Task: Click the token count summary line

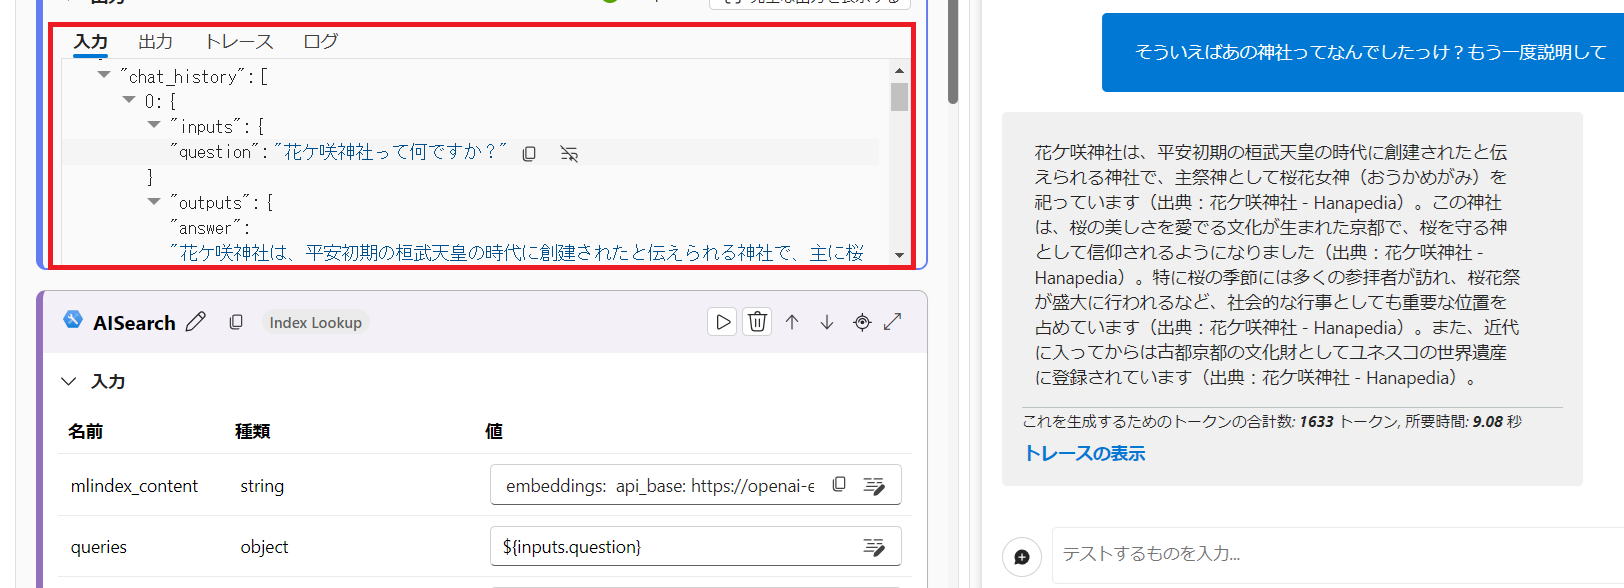Action: 1272,422
